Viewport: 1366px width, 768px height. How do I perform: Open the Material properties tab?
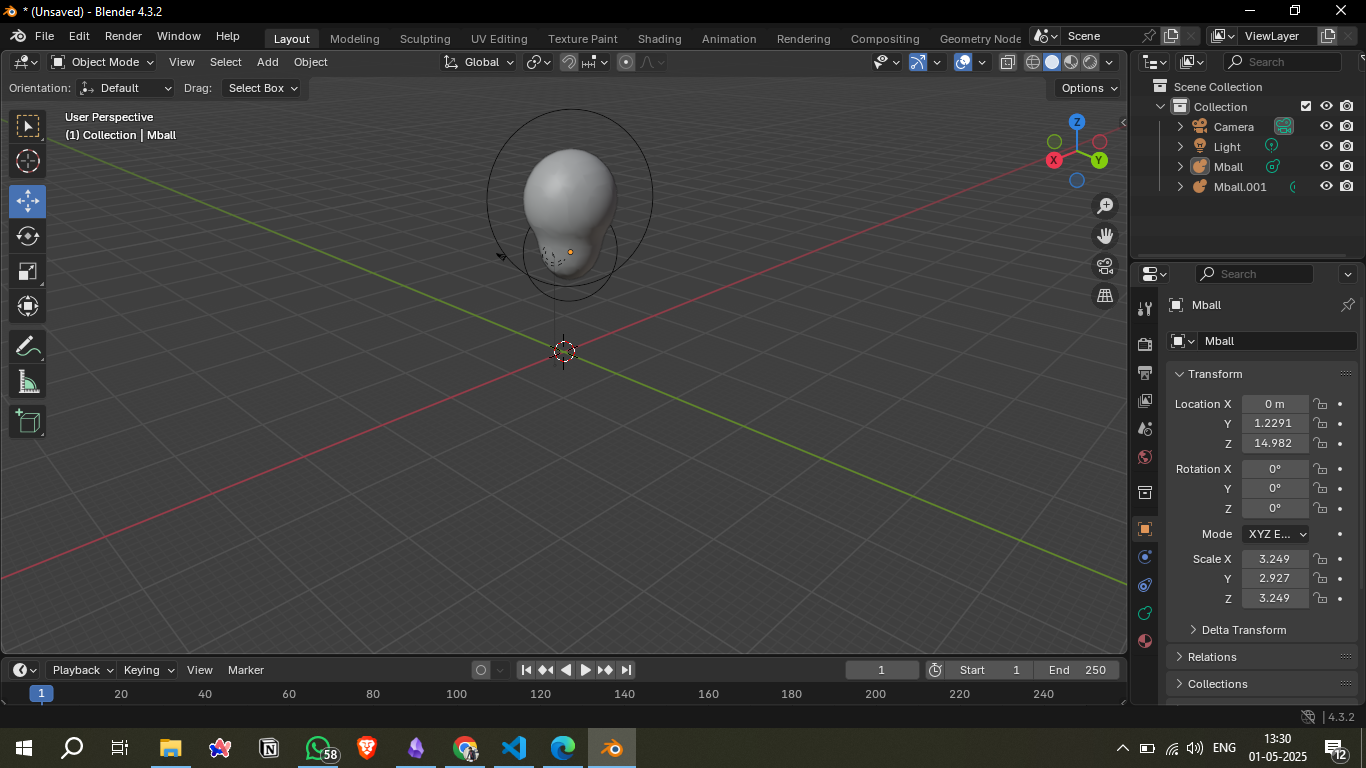click(x=1146, y=641)
